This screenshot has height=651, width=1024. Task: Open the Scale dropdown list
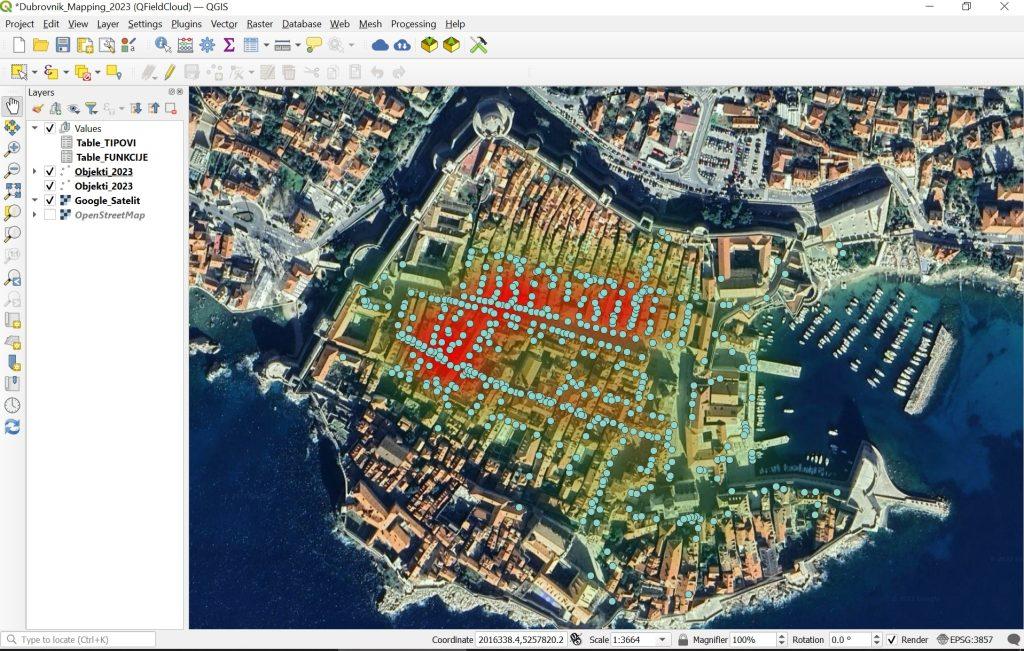tap(662, 640)
